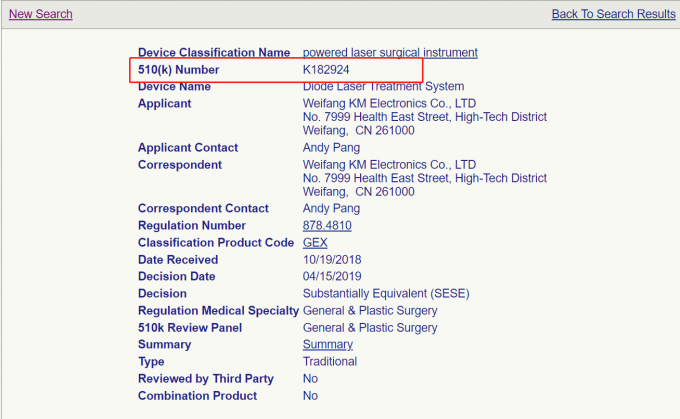The width and height of the screenshot is (680, 419).
Task: Open the GEX product code link
Action: [315, 243]
